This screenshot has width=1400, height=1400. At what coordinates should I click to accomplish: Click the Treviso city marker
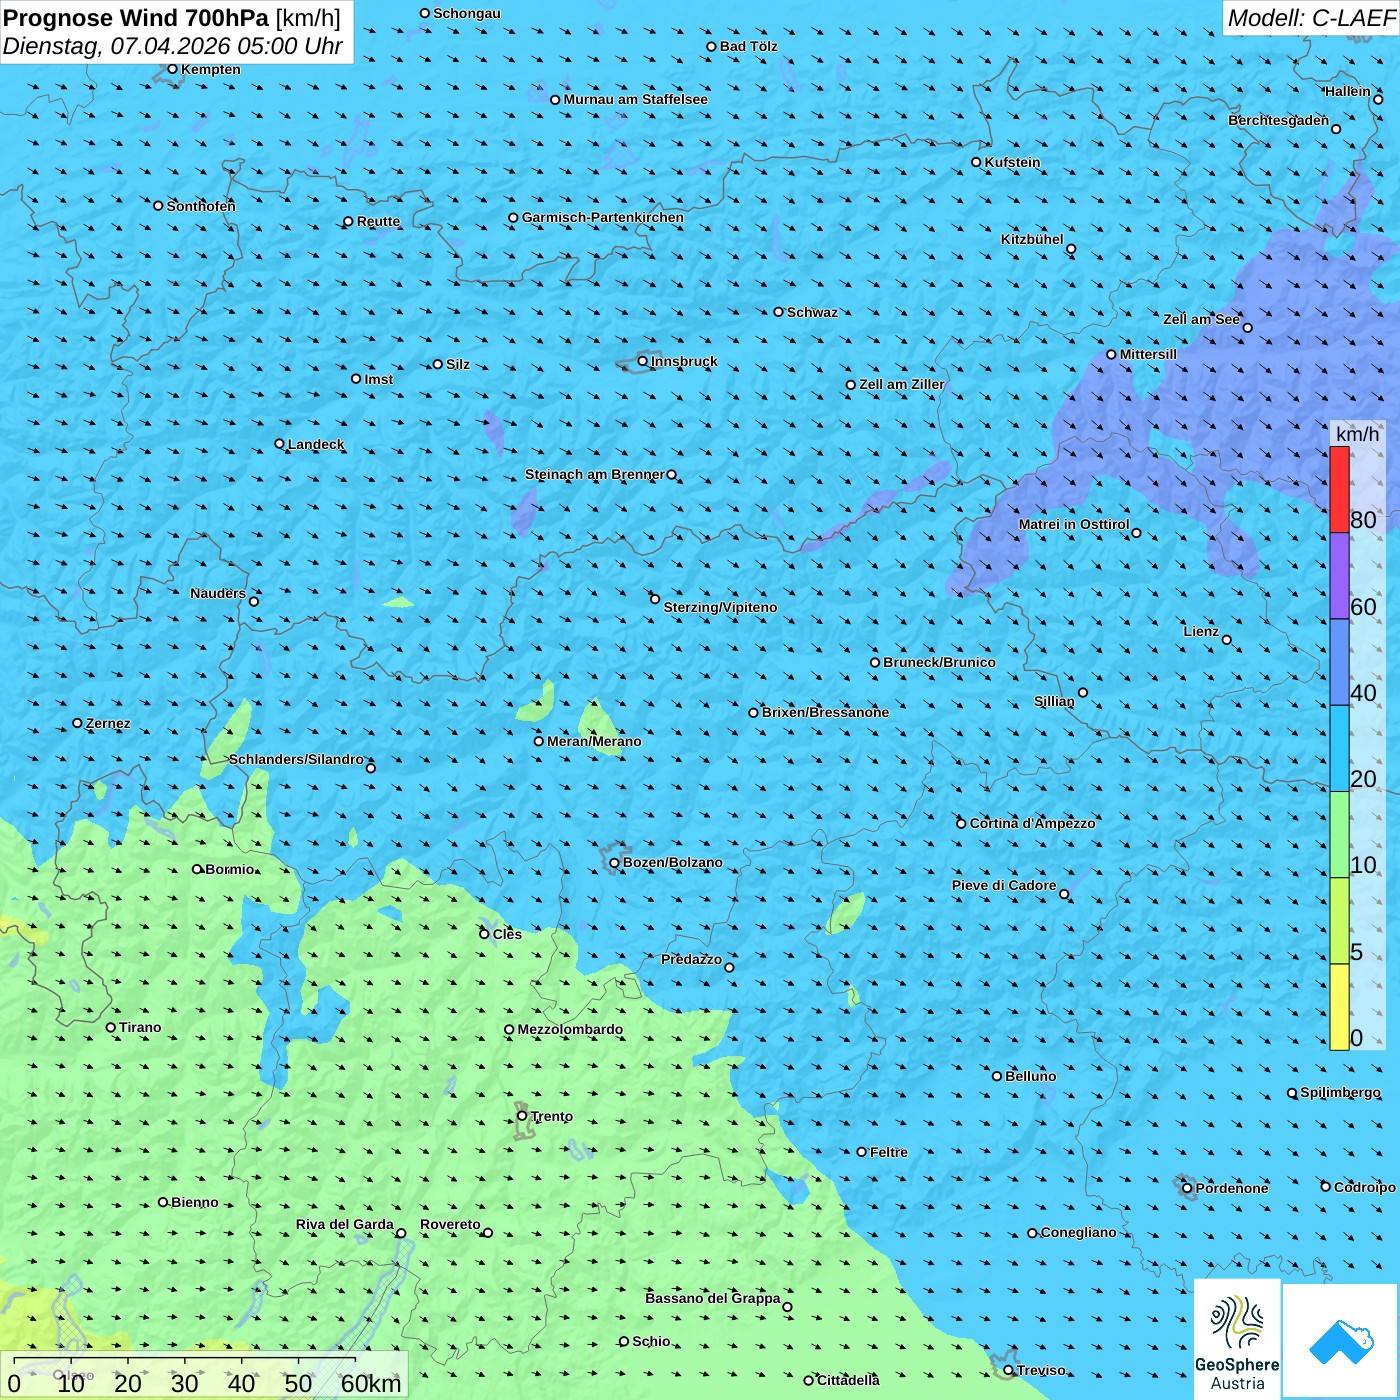click(1008, 1370)
